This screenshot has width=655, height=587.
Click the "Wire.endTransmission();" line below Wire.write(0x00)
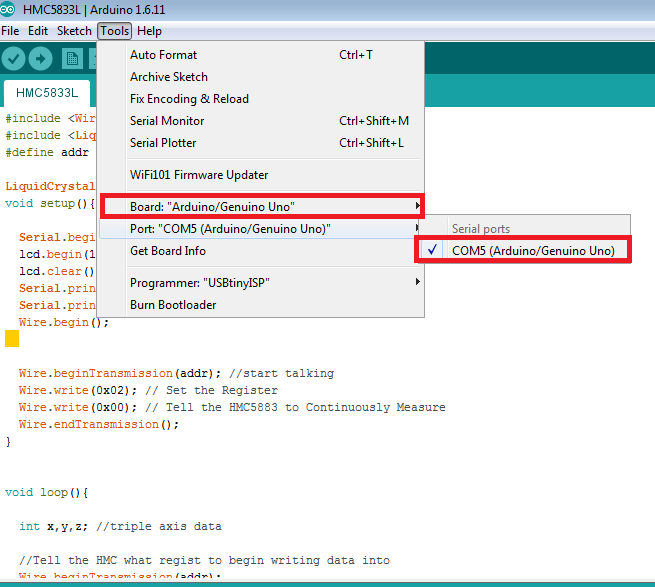coord(99,424)
